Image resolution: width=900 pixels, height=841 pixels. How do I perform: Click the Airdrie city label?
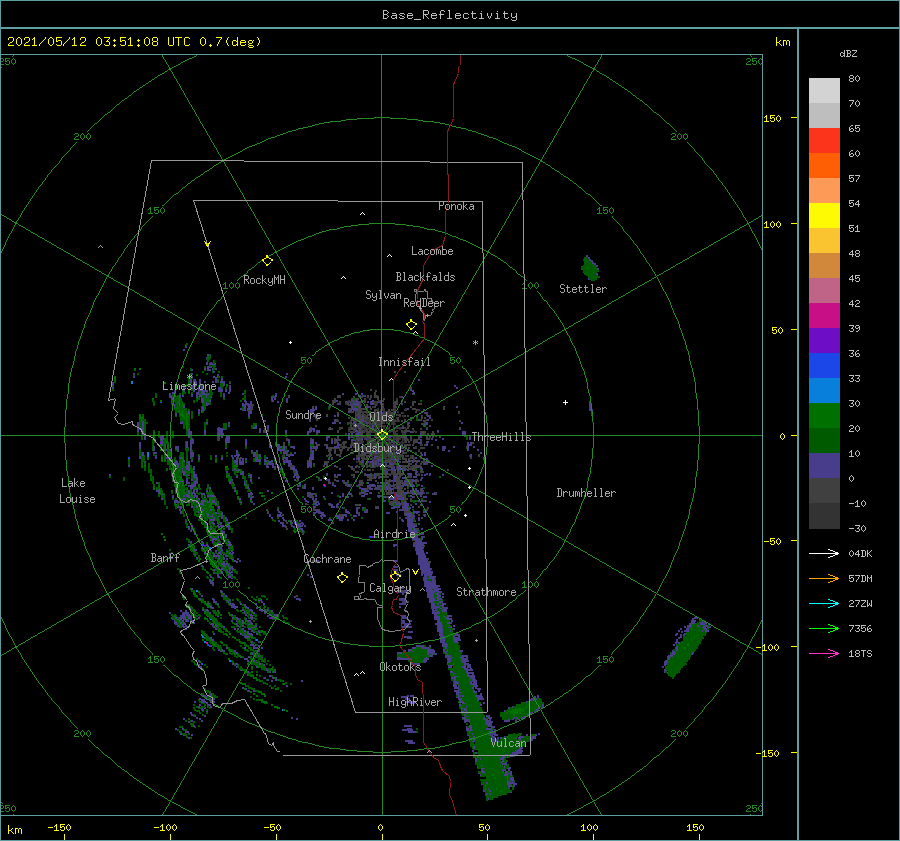[x=394, y=534]
